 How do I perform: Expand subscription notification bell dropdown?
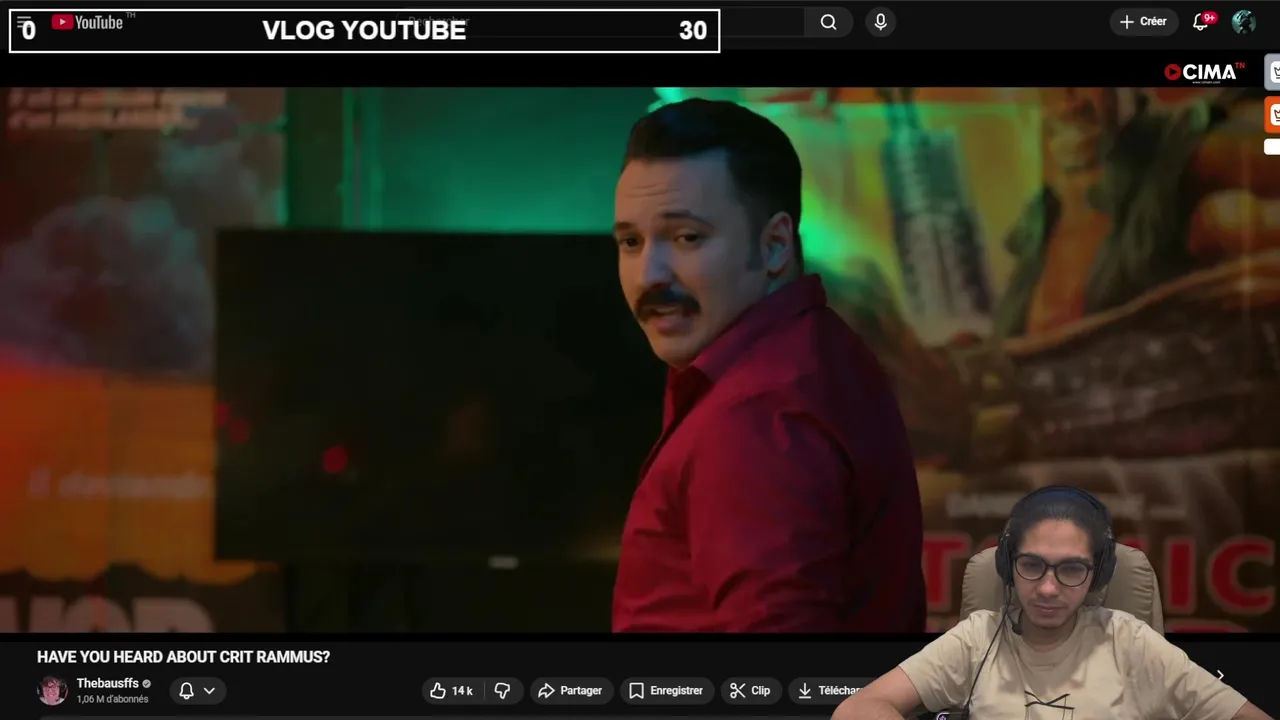pos(197,691)
